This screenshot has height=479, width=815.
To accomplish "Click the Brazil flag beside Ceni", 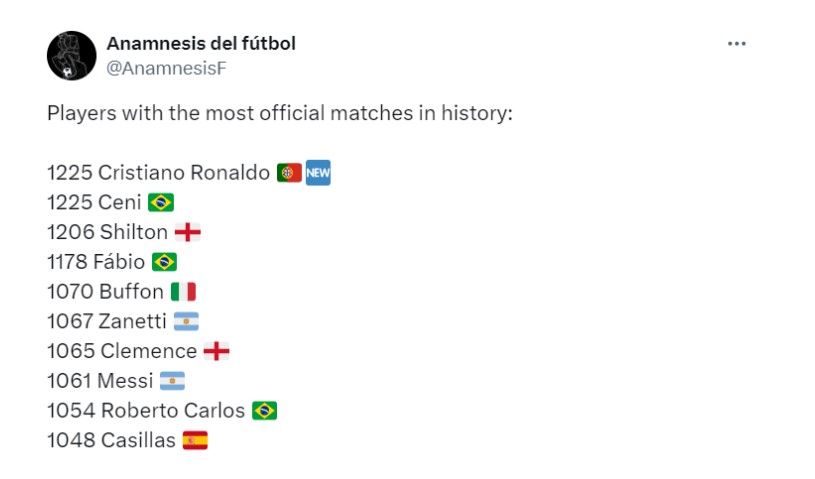I will click(161, 203).
